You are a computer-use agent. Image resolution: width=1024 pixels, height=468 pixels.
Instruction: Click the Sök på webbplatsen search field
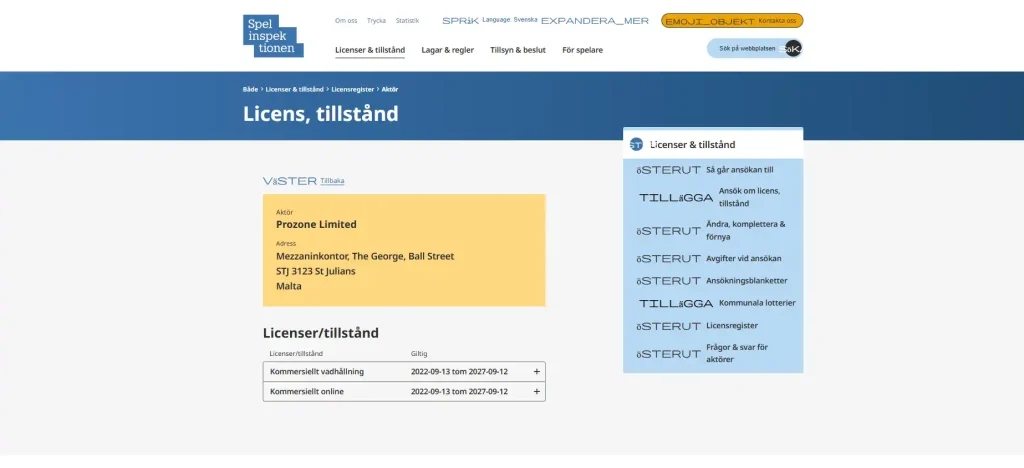pyautogui.click(x=746, y=48)
